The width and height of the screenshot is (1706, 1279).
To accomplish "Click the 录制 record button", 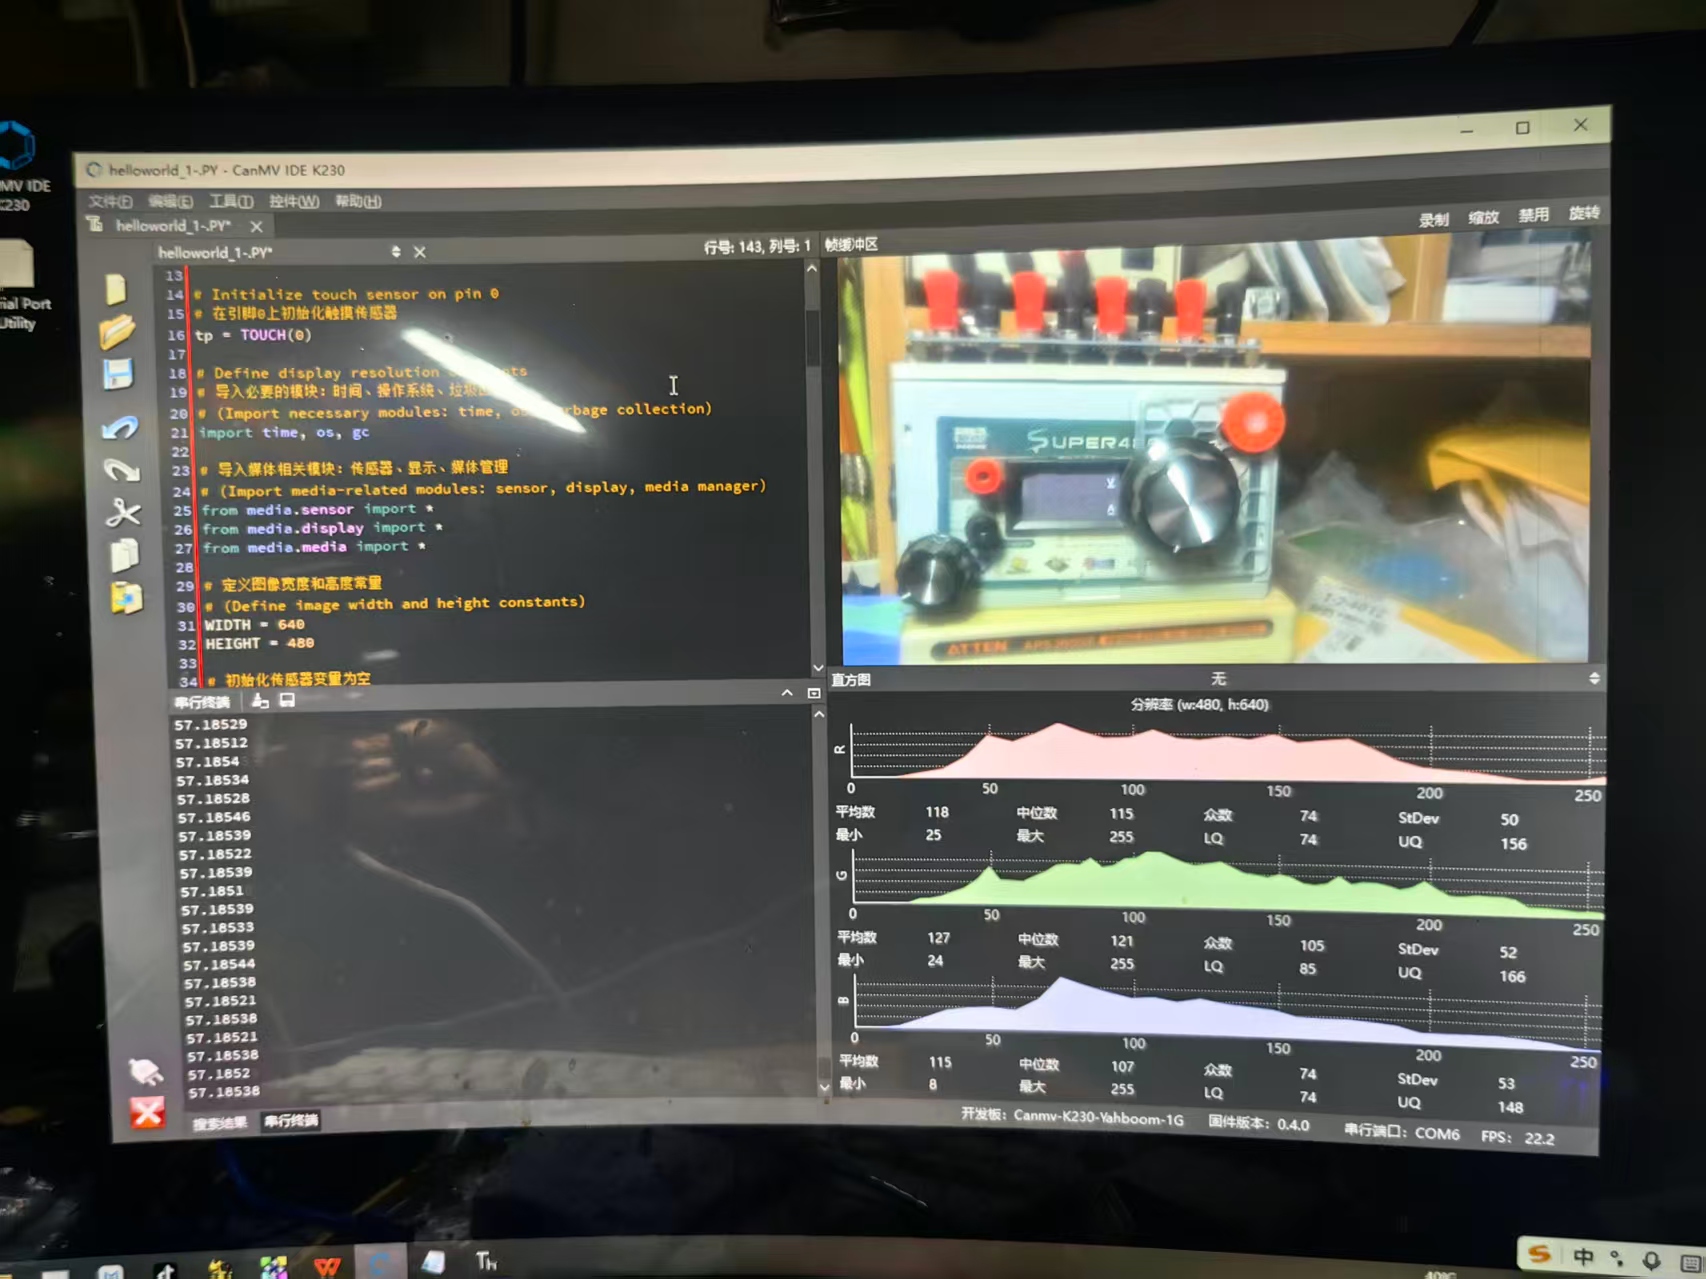I will [x=1433, y=220].
